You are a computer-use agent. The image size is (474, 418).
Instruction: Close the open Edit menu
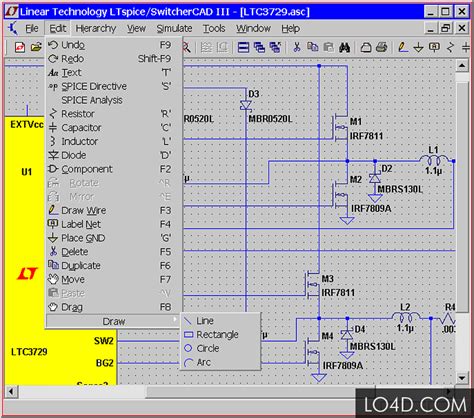(x=57, y=29)
